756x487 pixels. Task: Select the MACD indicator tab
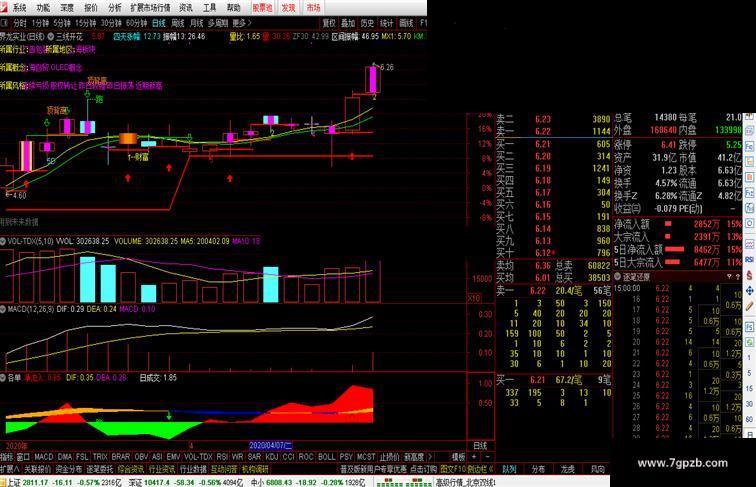click(44, 457)
